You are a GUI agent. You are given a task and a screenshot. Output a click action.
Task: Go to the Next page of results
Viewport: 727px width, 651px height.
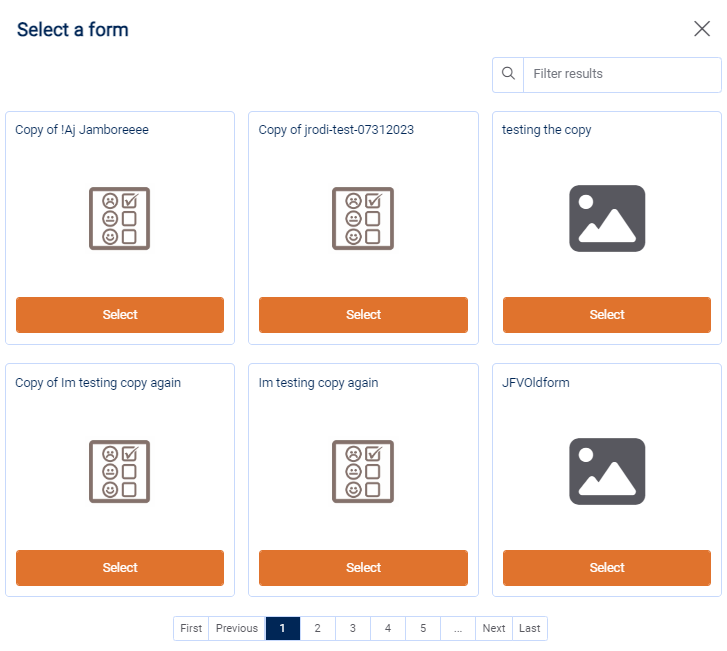(x=493, y=628)
